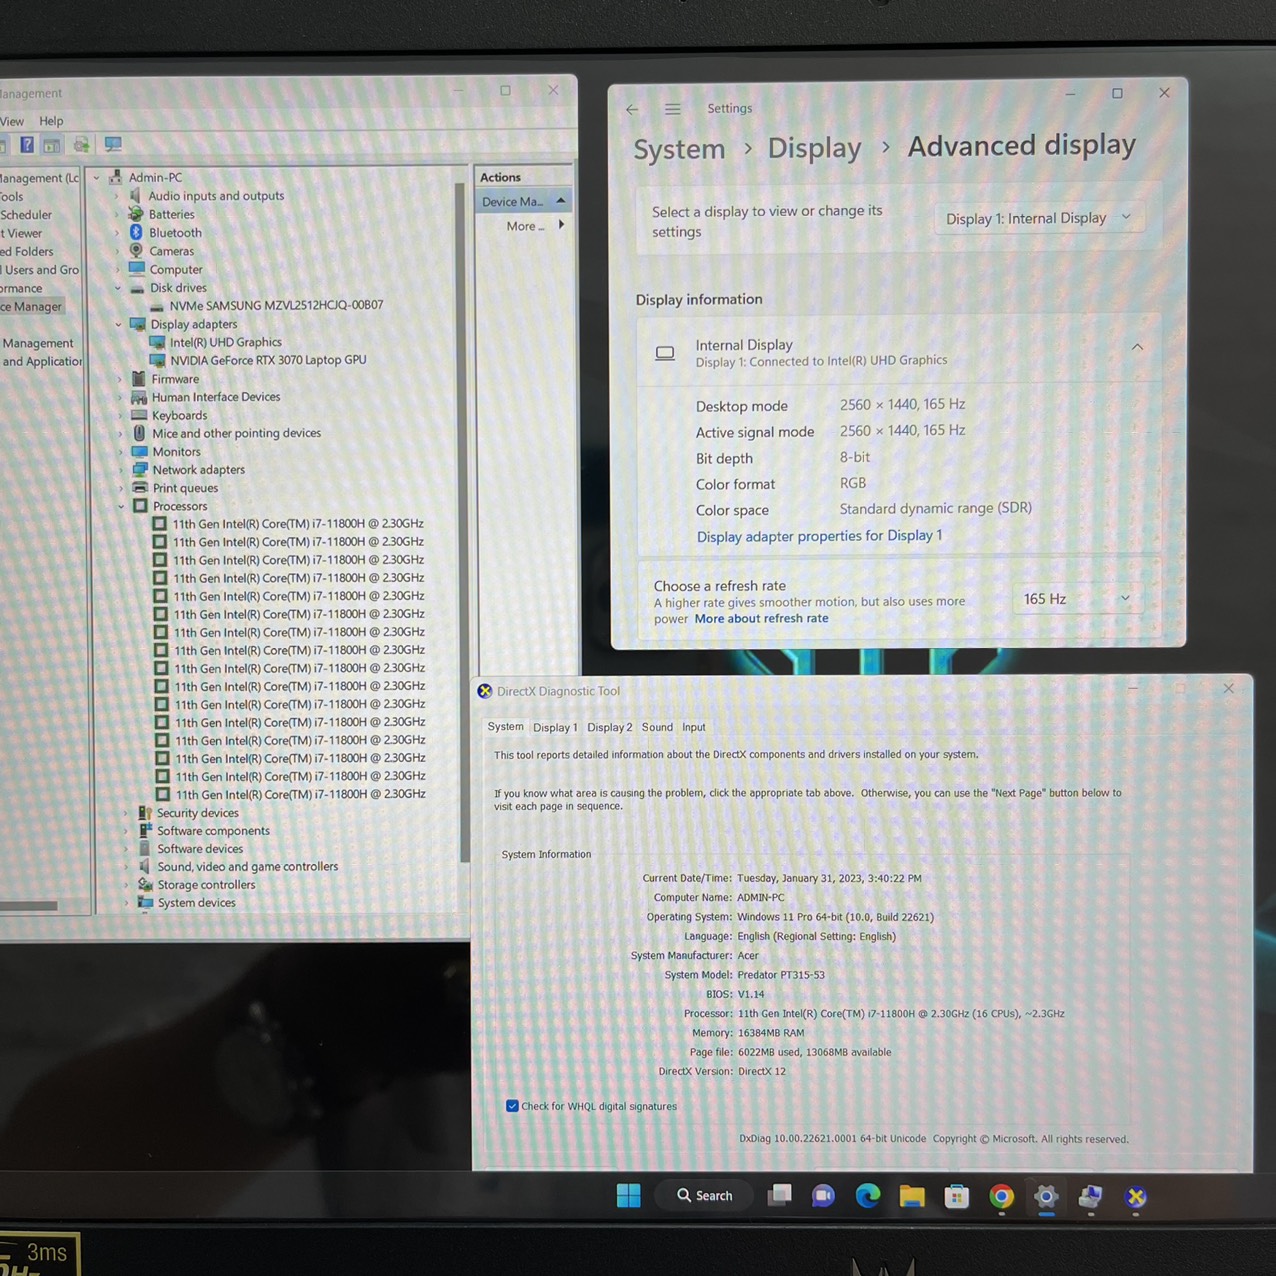Expand the Network adapters node
The image size is (1276, 1276).
121,470
